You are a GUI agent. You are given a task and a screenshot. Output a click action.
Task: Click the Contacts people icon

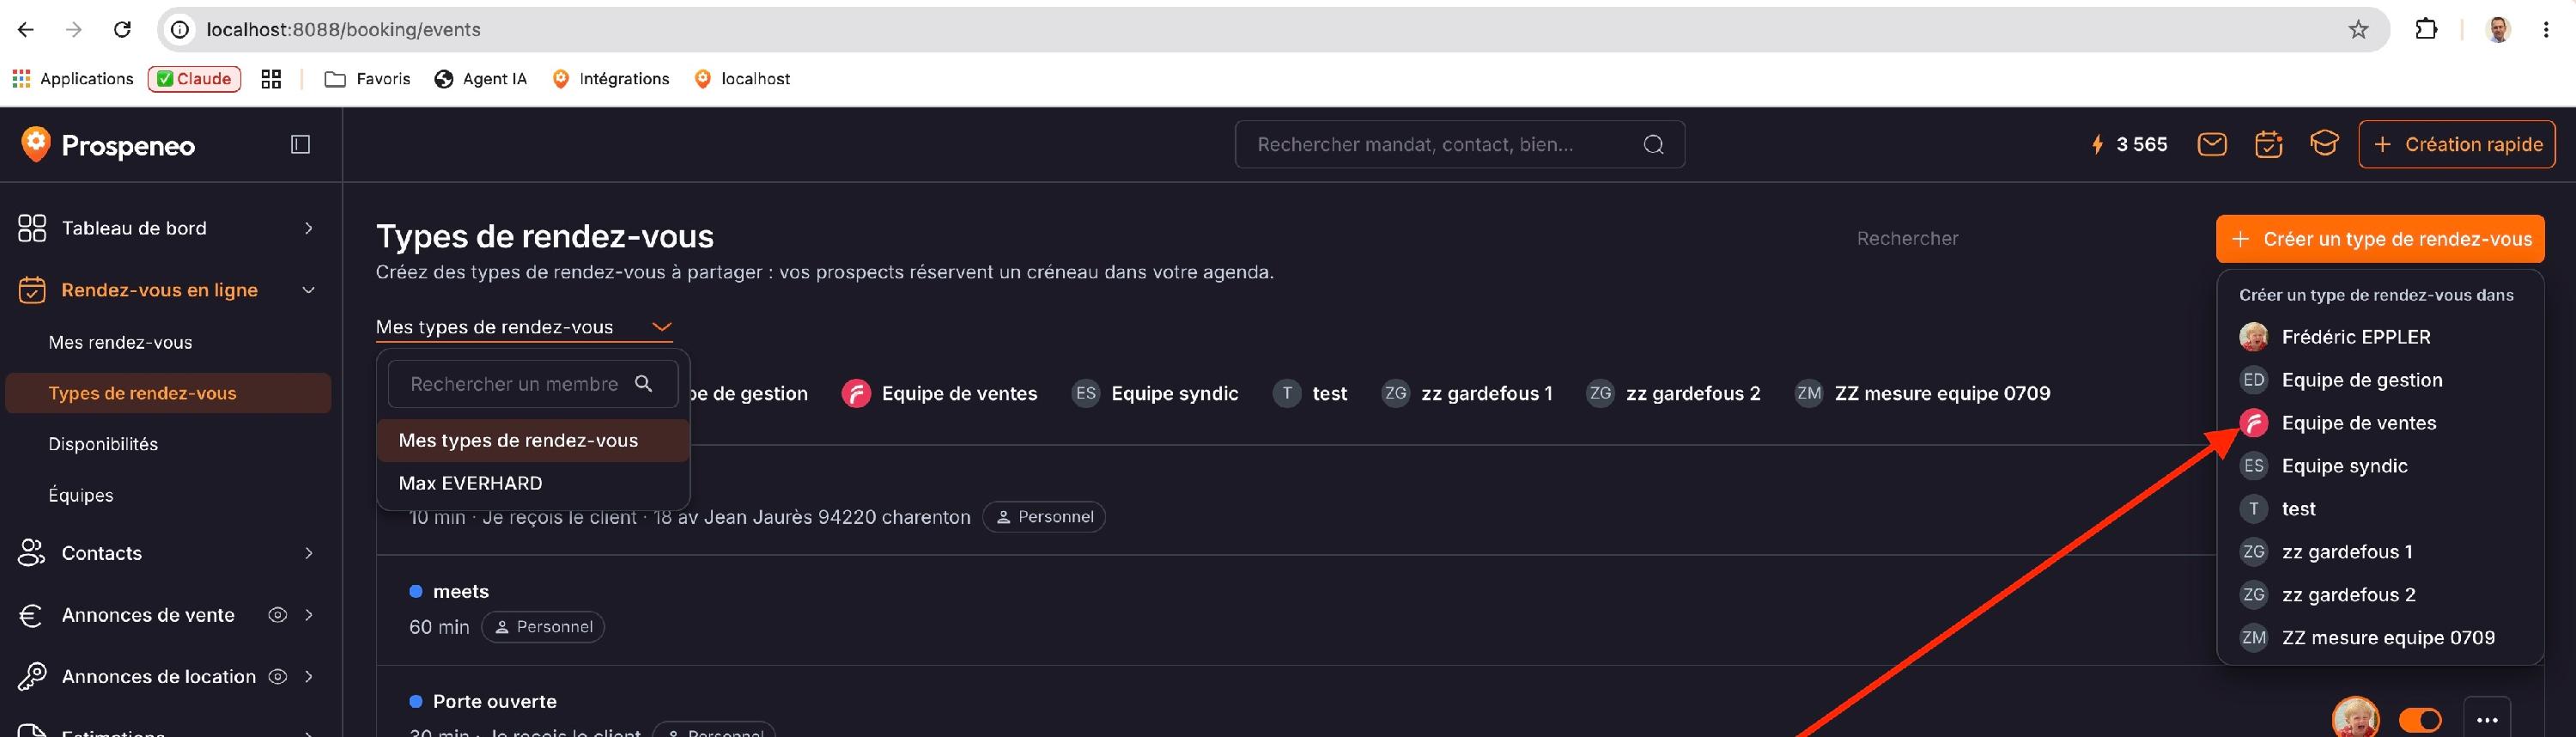(x=32, y=553)
